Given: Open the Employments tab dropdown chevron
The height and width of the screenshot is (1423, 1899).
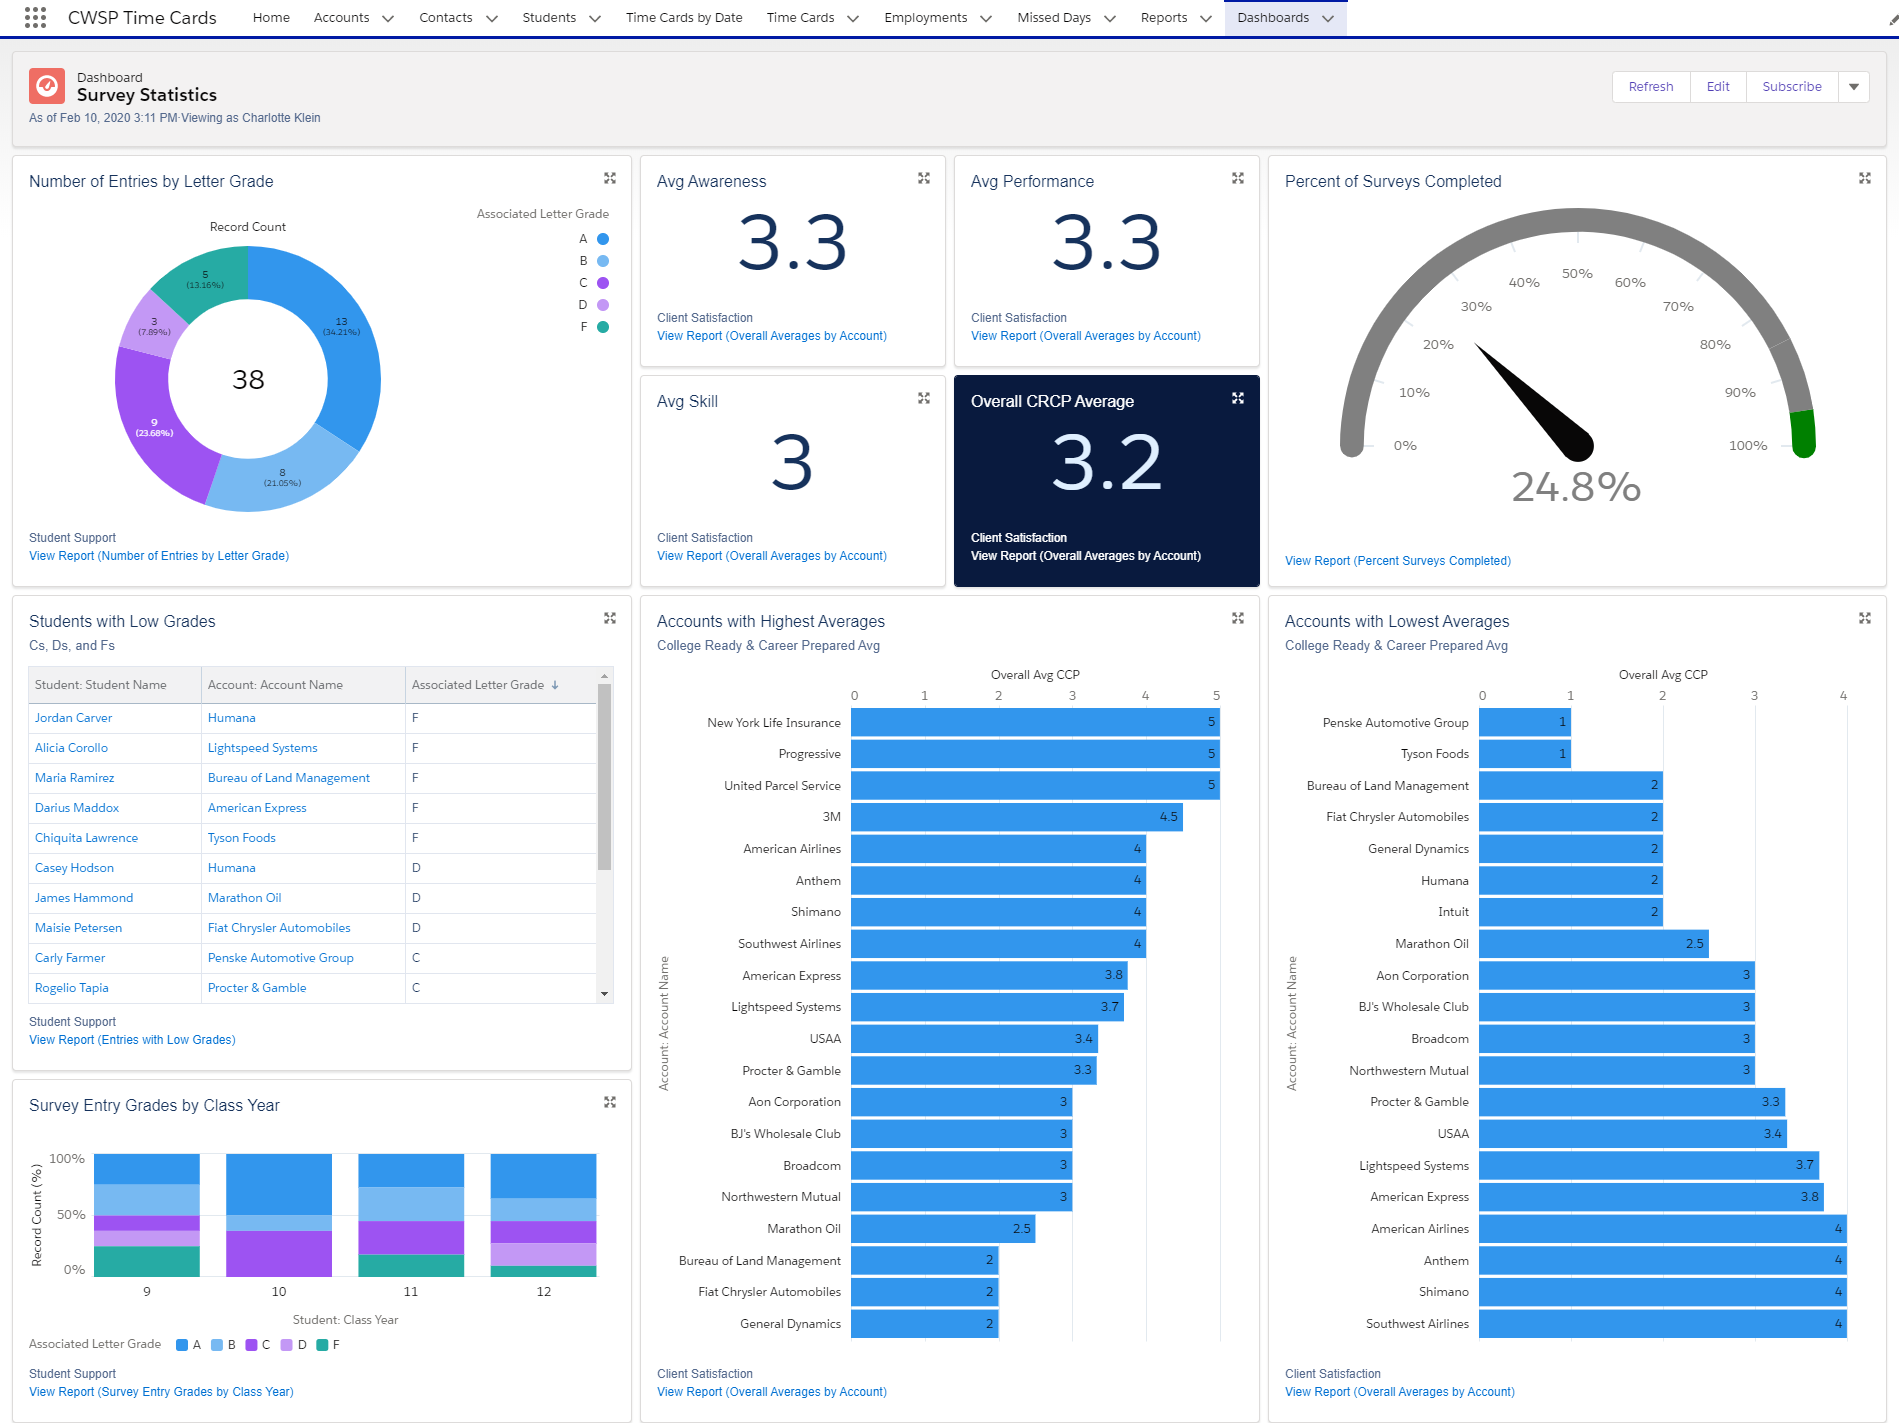Looking at the screenshot, I should click(x=986, y=18).
